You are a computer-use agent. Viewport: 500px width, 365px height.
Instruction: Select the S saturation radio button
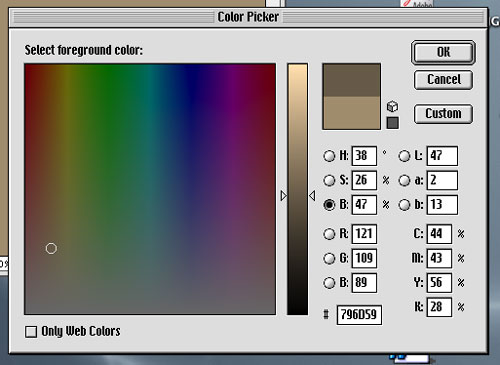click(x=329, y=180)
